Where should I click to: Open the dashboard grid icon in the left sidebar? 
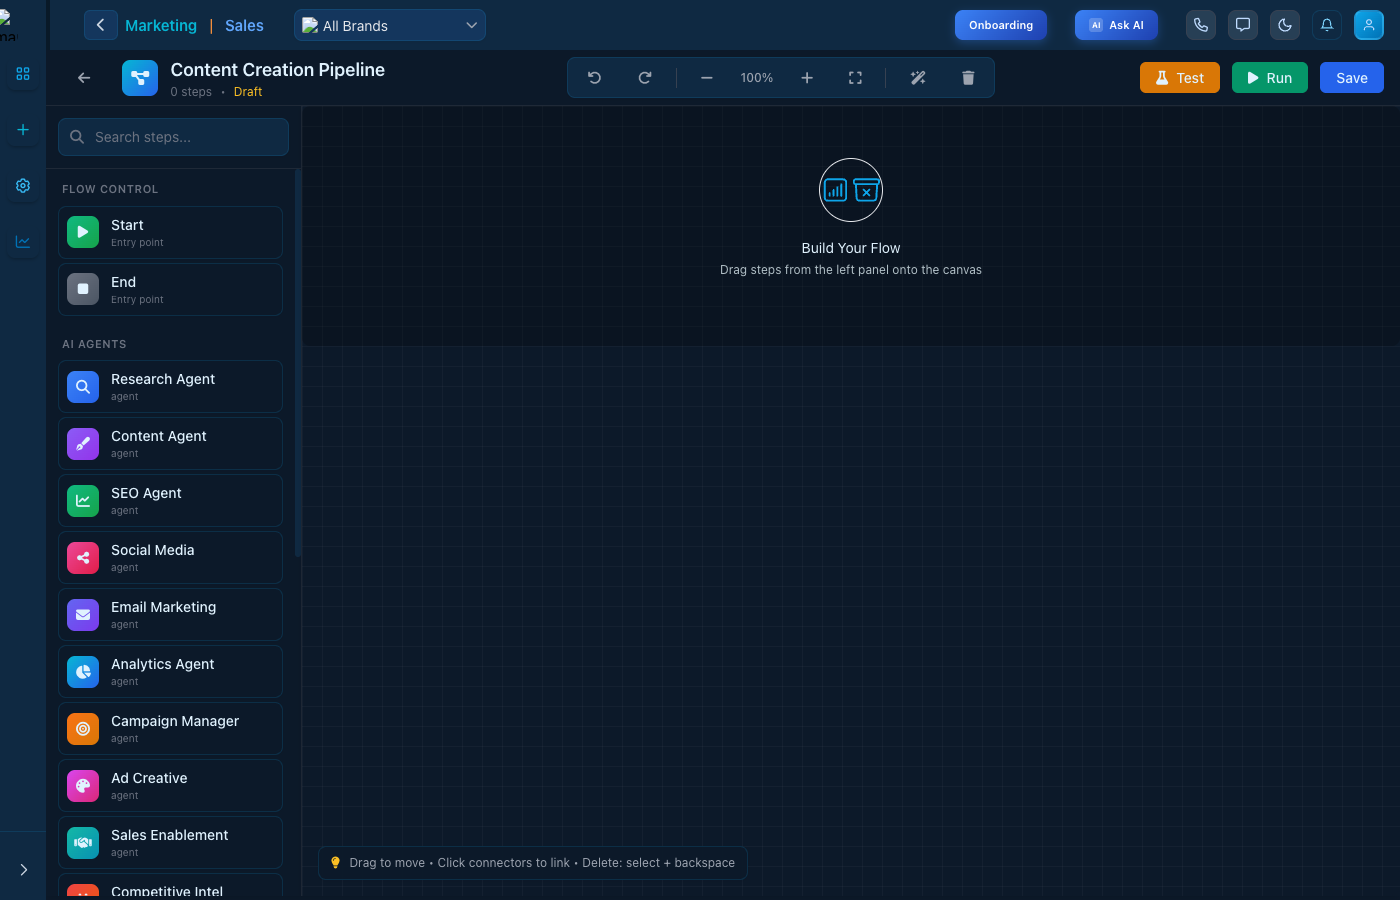pos(23,74)
